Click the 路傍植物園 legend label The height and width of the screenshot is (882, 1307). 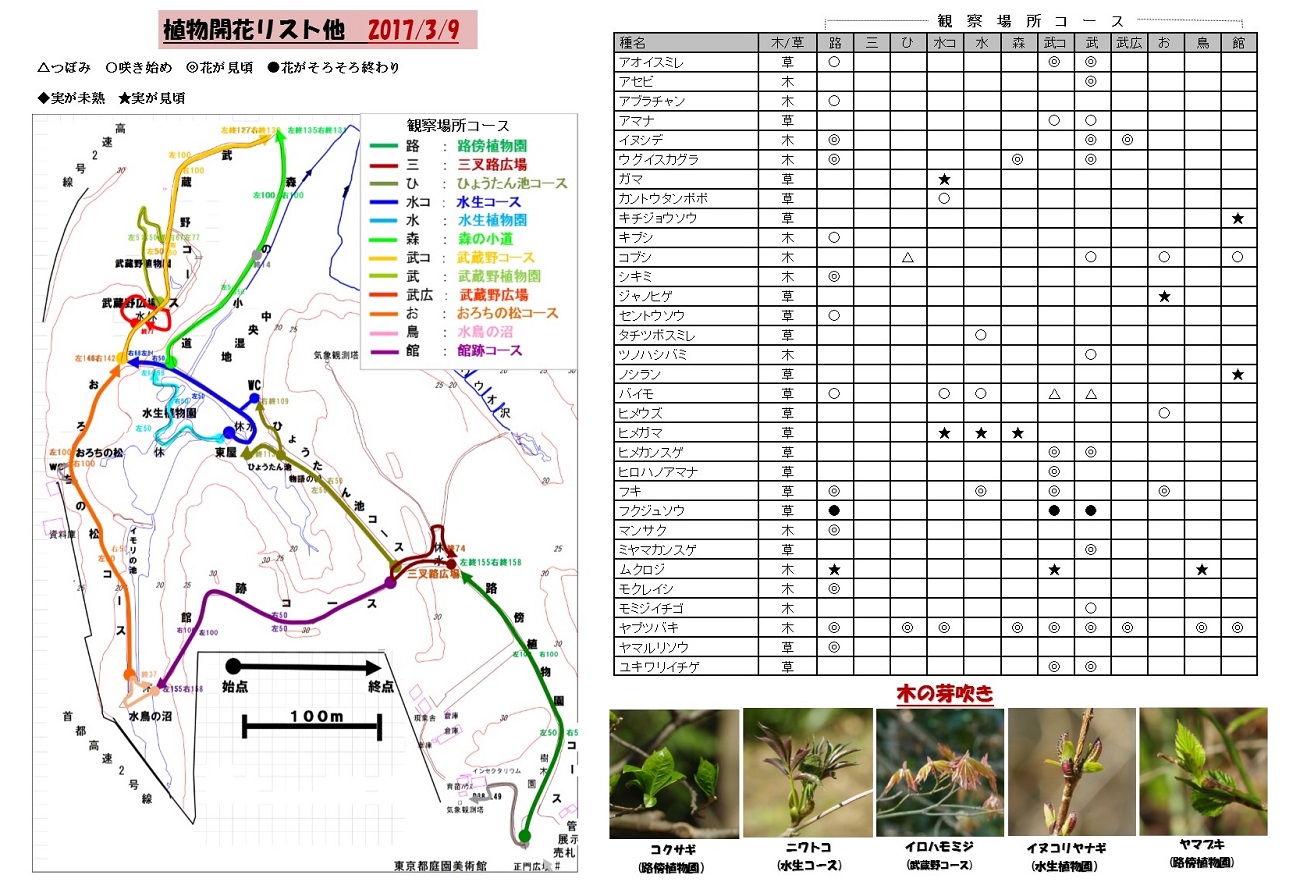pyautogui.click(x=493, y=146)
